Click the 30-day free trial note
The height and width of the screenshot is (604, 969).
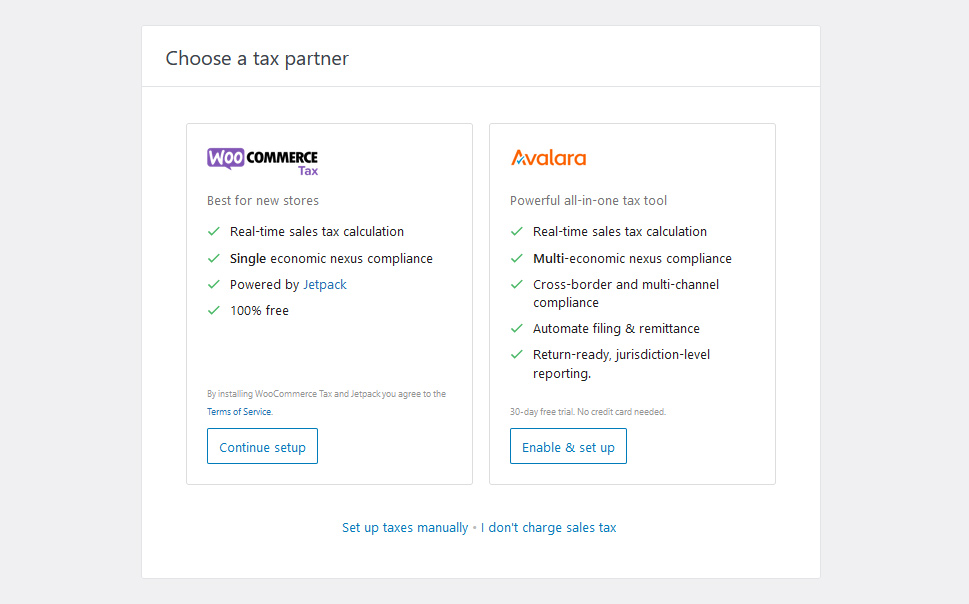[587, 412]
